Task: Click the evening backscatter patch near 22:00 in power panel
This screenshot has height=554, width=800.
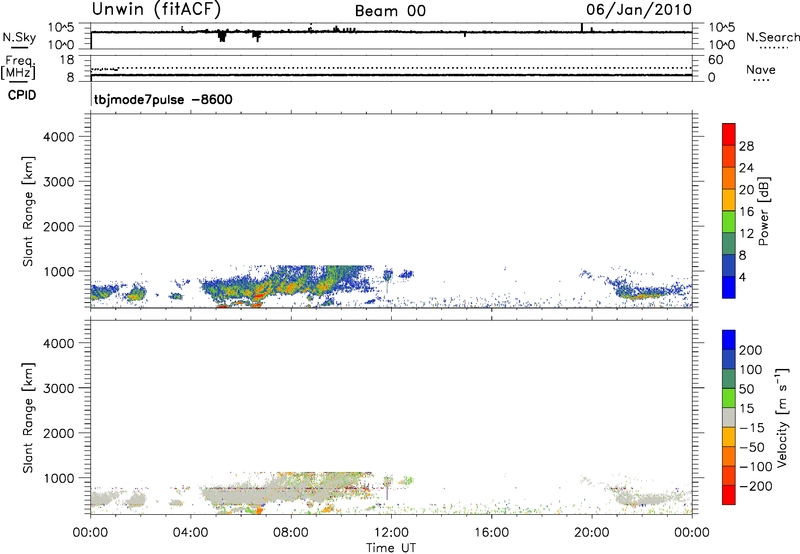Action: (x=644, y=293)
